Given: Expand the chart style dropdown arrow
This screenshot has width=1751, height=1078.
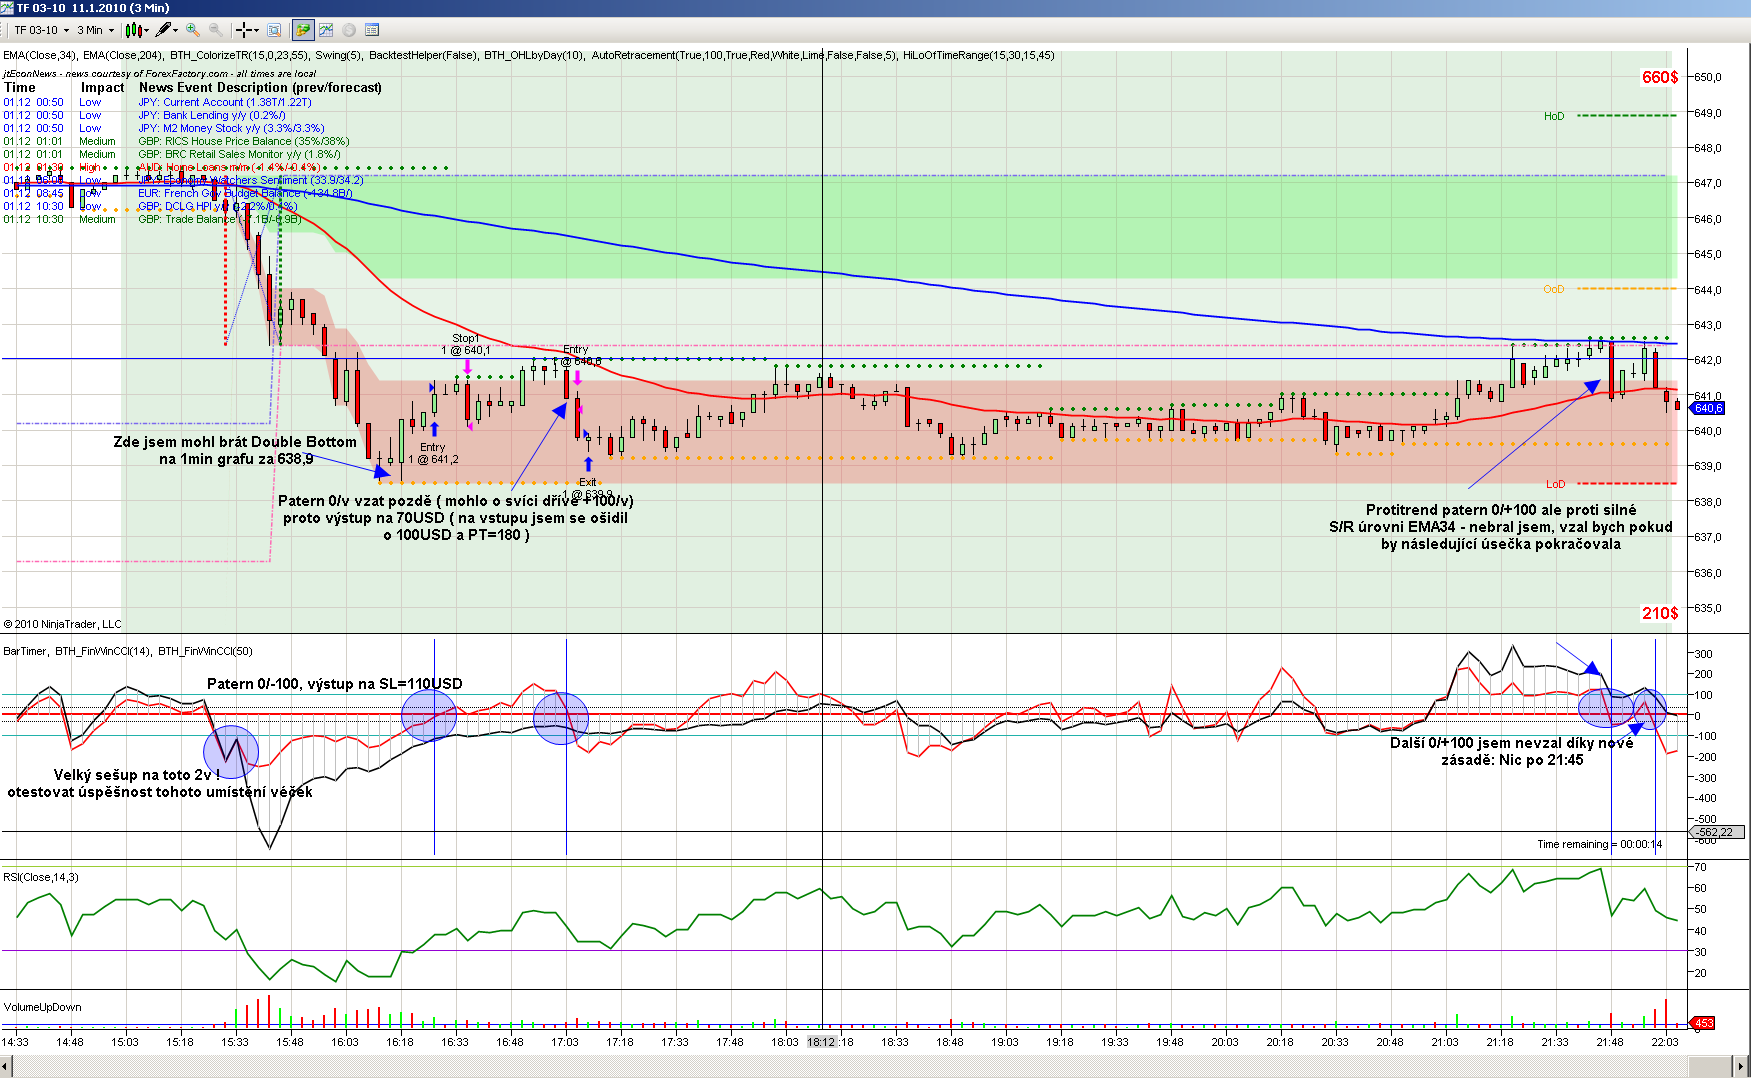Looking at the screenshot, I should 146,30.
